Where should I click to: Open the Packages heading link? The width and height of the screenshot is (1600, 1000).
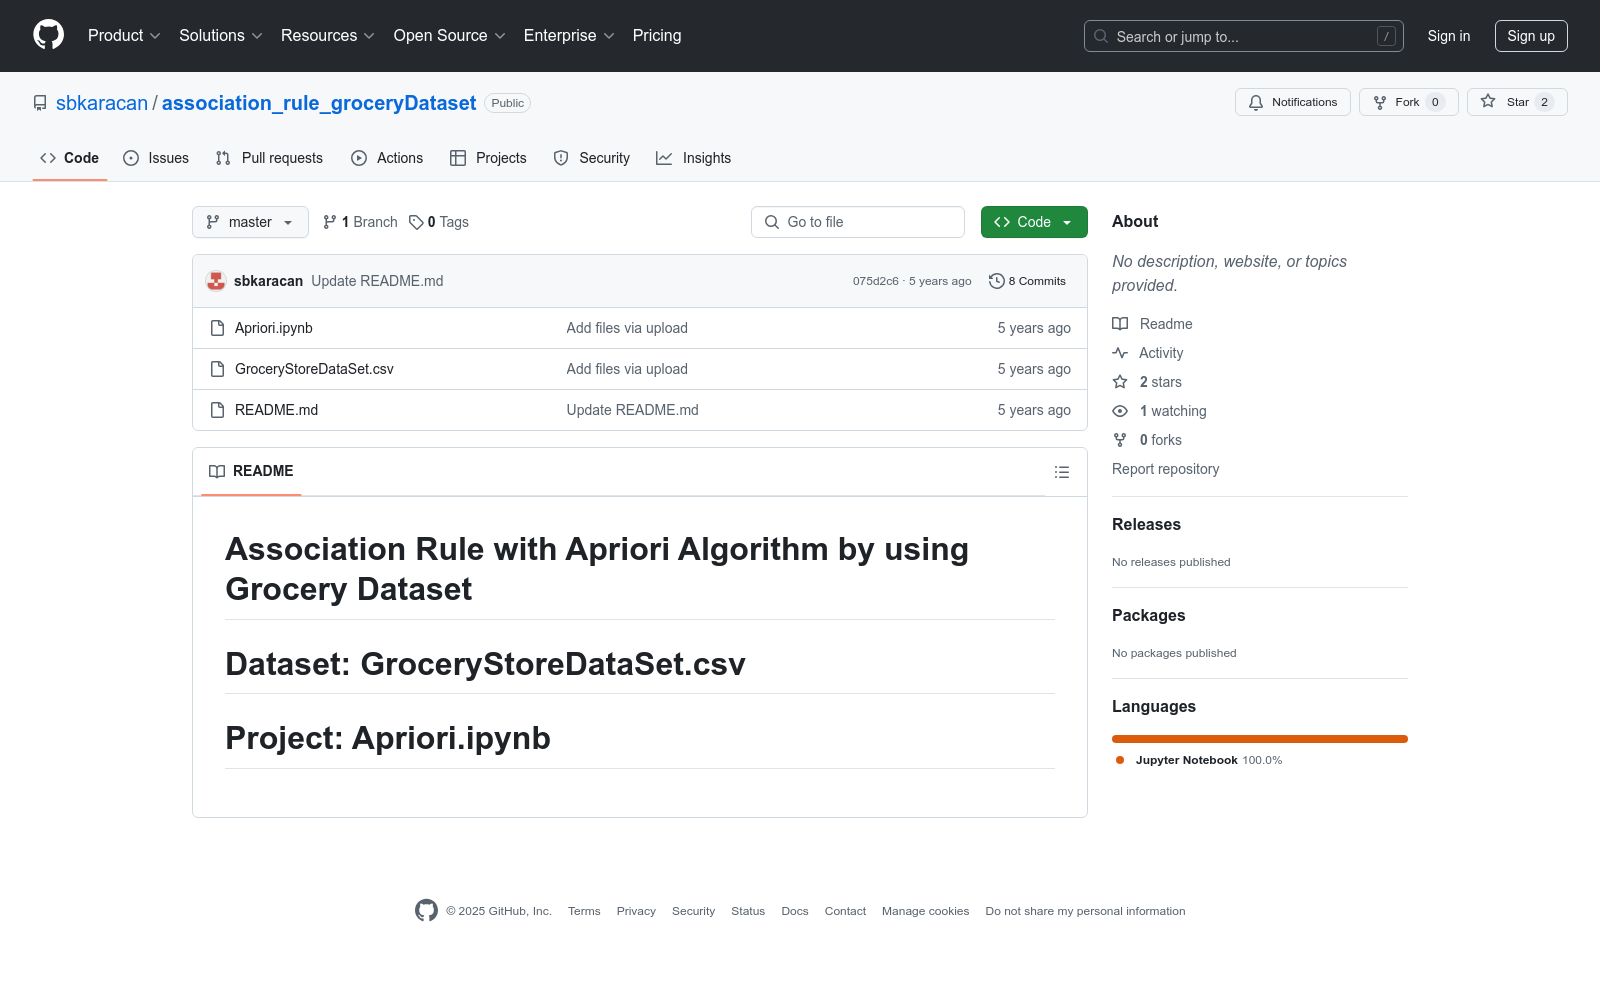click(1148, 615)
